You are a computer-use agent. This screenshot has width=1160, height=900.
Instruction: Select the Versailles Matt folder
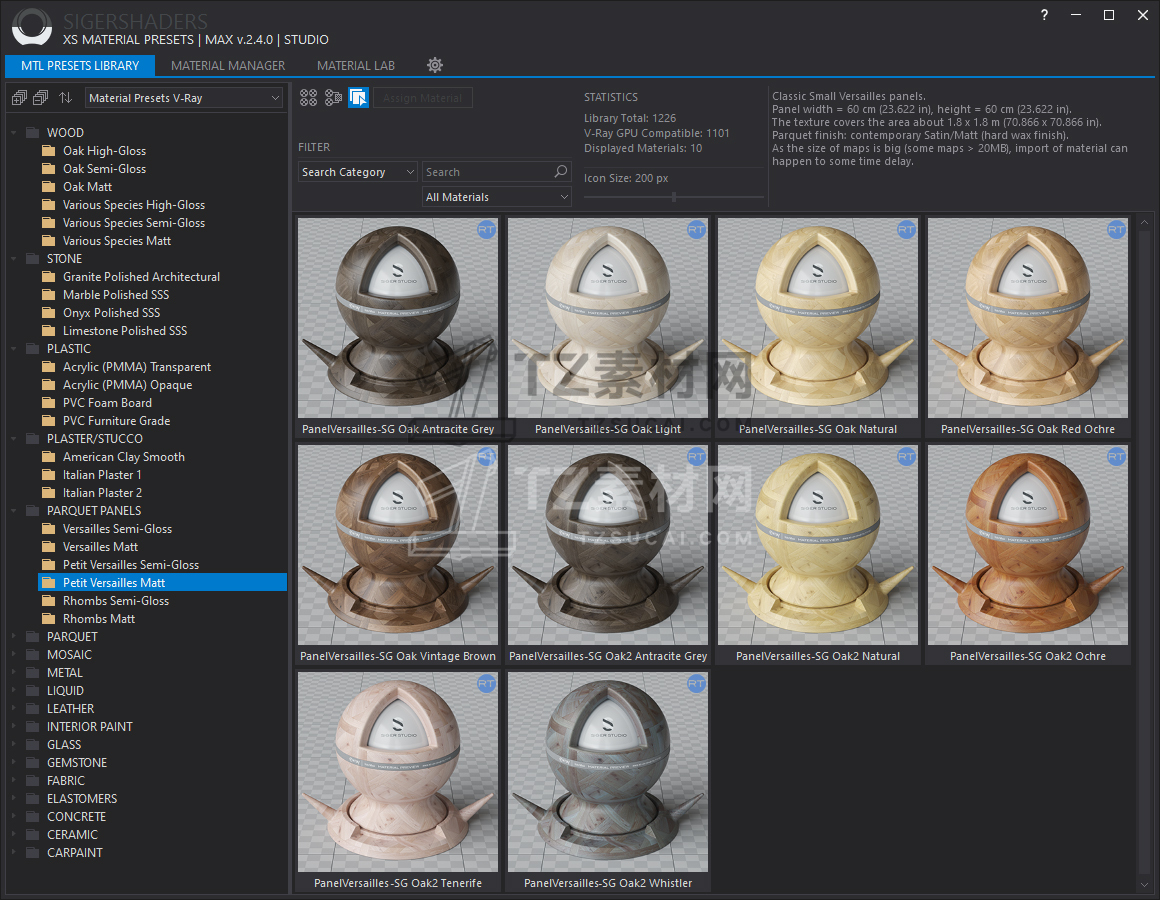coord(100,547)
